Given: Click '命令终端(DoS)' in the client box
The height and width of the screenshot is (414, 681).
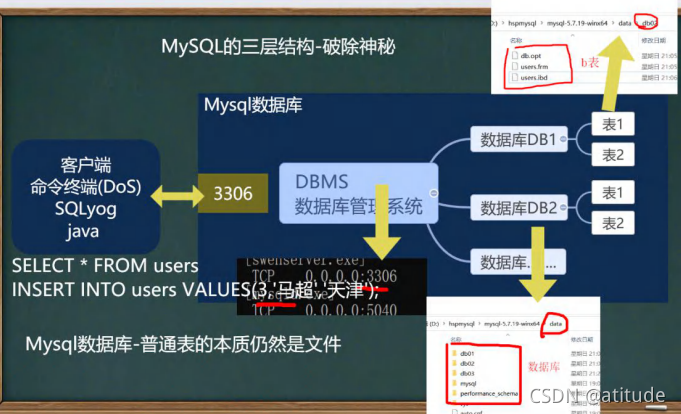Looking at the screenshot, I should click(86, 187).
